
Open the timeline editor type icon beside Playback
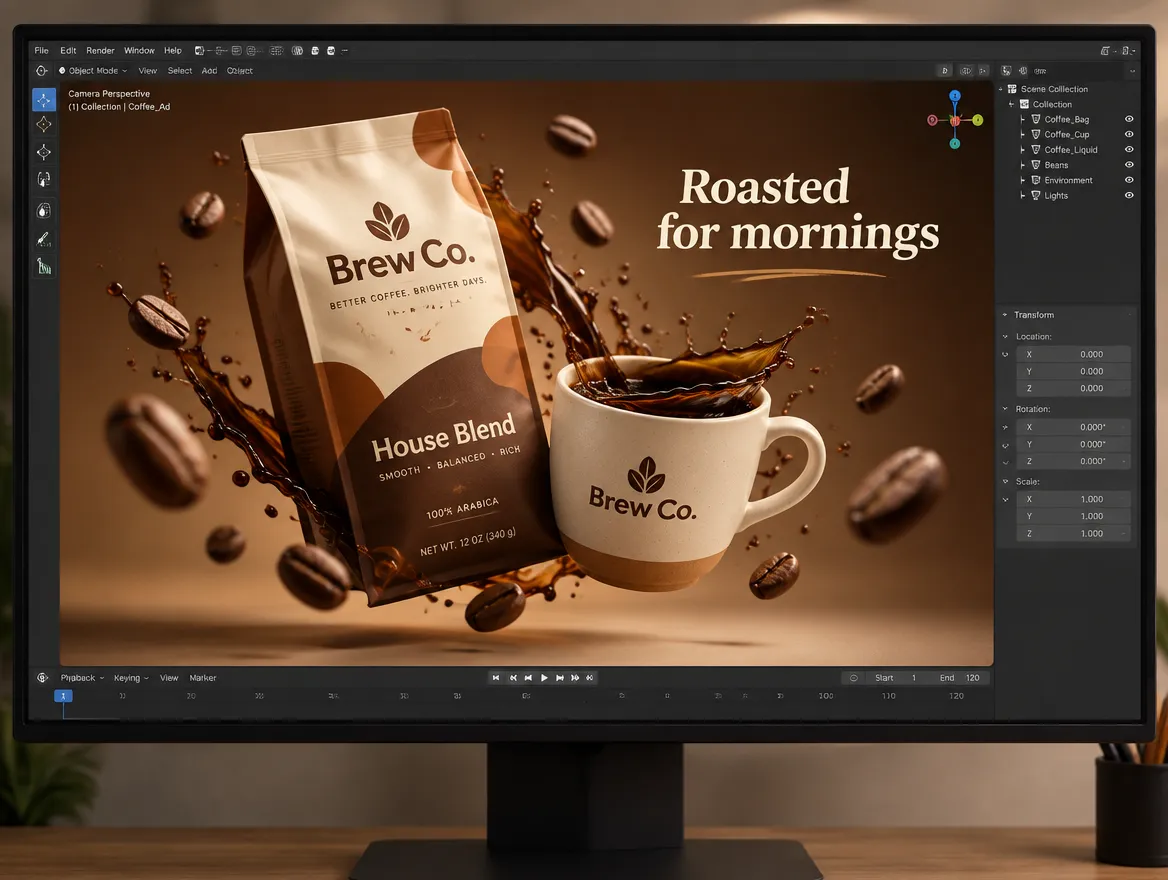coord(42,677)
